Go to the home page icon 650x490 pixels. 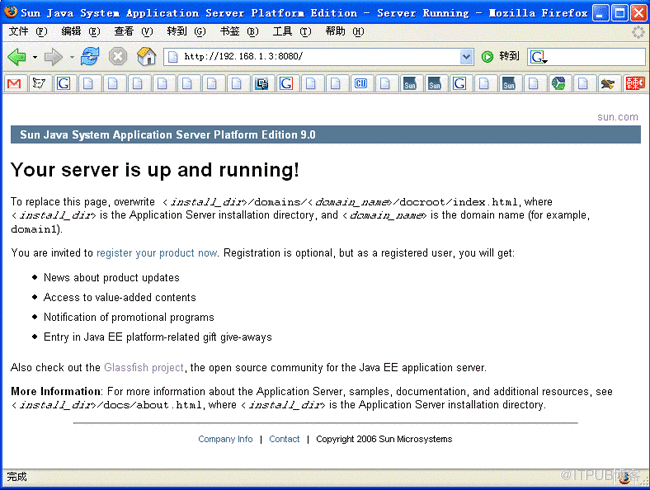(x=146, y=56)
